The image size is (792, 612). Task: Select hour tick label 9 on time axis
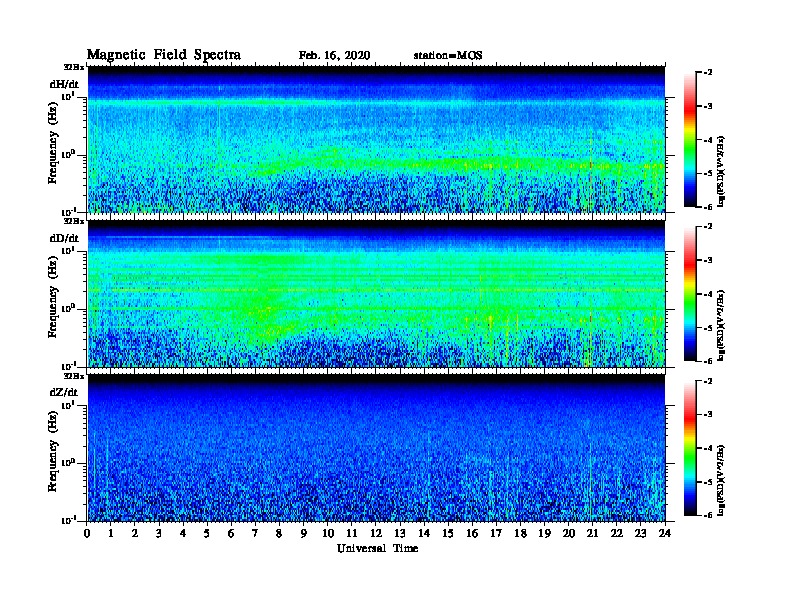pos(304,533)
